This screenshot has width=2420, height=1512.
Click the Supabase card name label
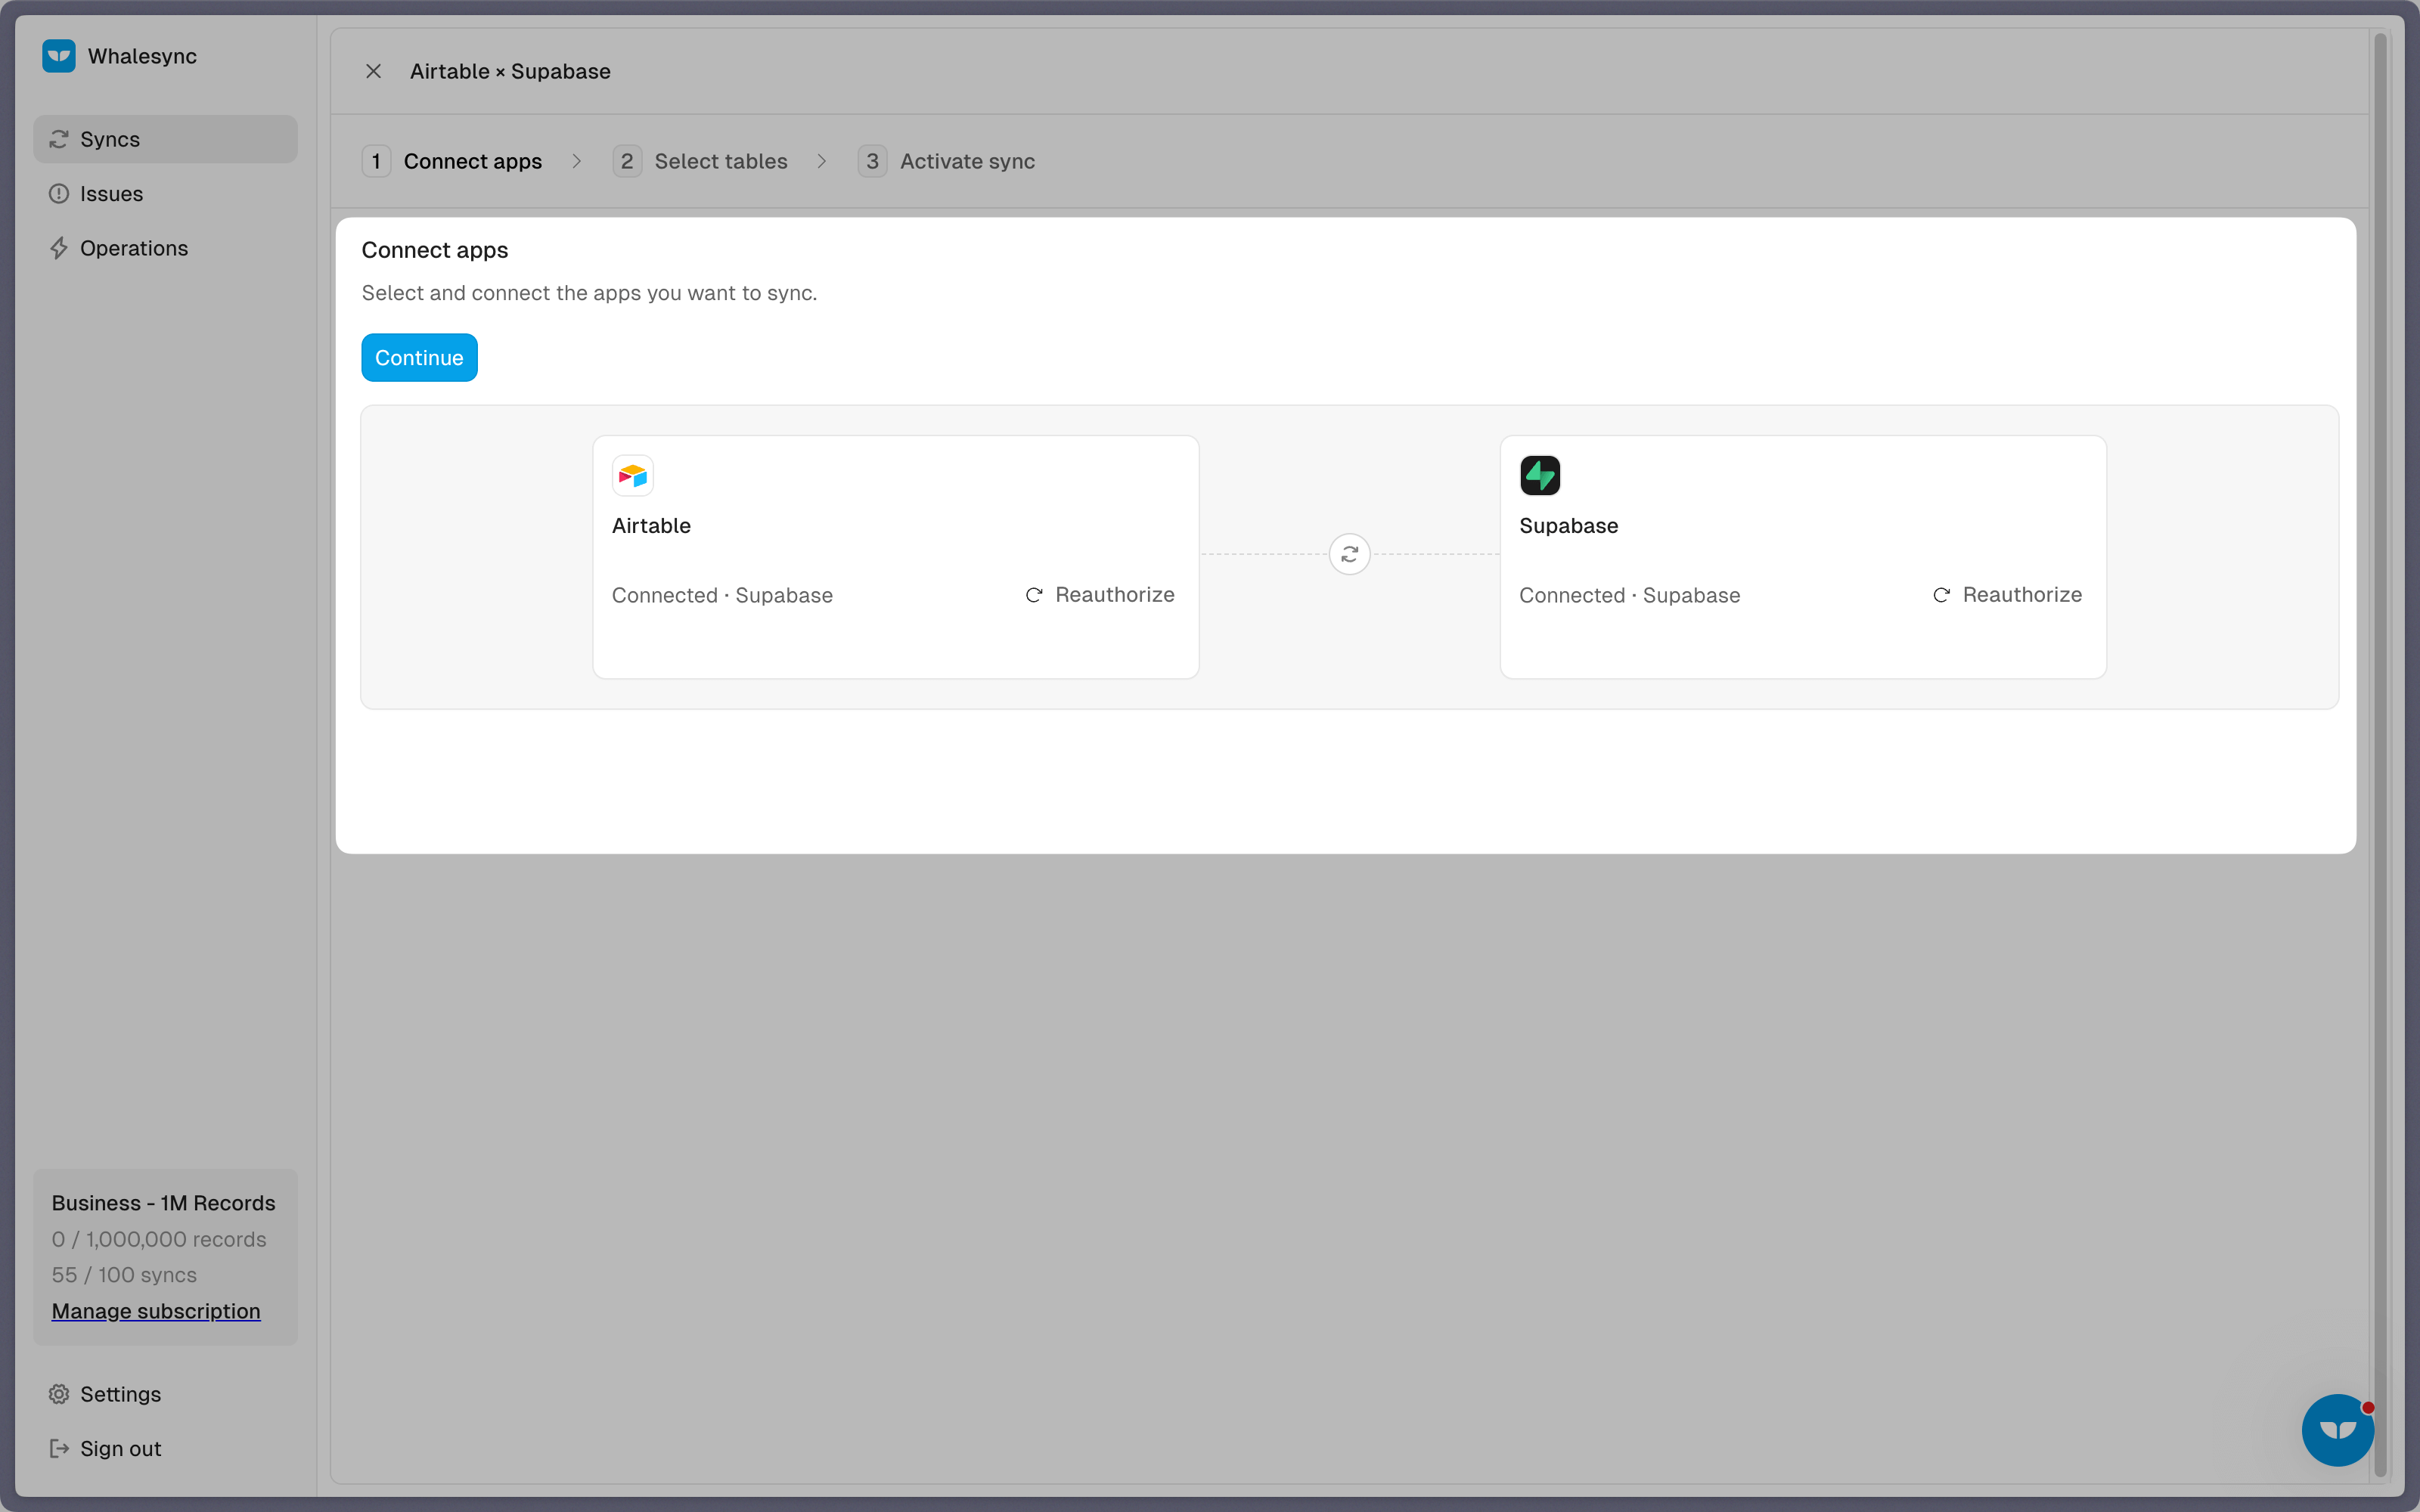[1568, 526]
